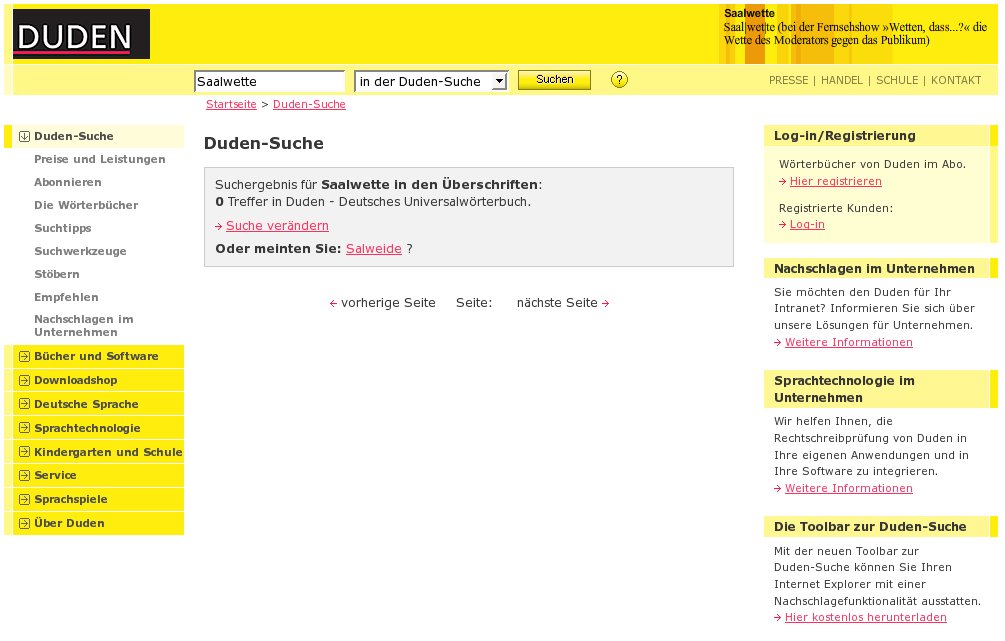Open the KONTAKT link in top navigation

[x=956, y=80]
